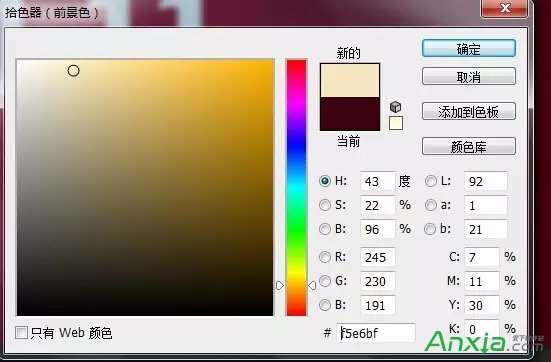This screenshot has height=362, width=551.
Task: Select the B brightness radio button
Action: point(325,229)
